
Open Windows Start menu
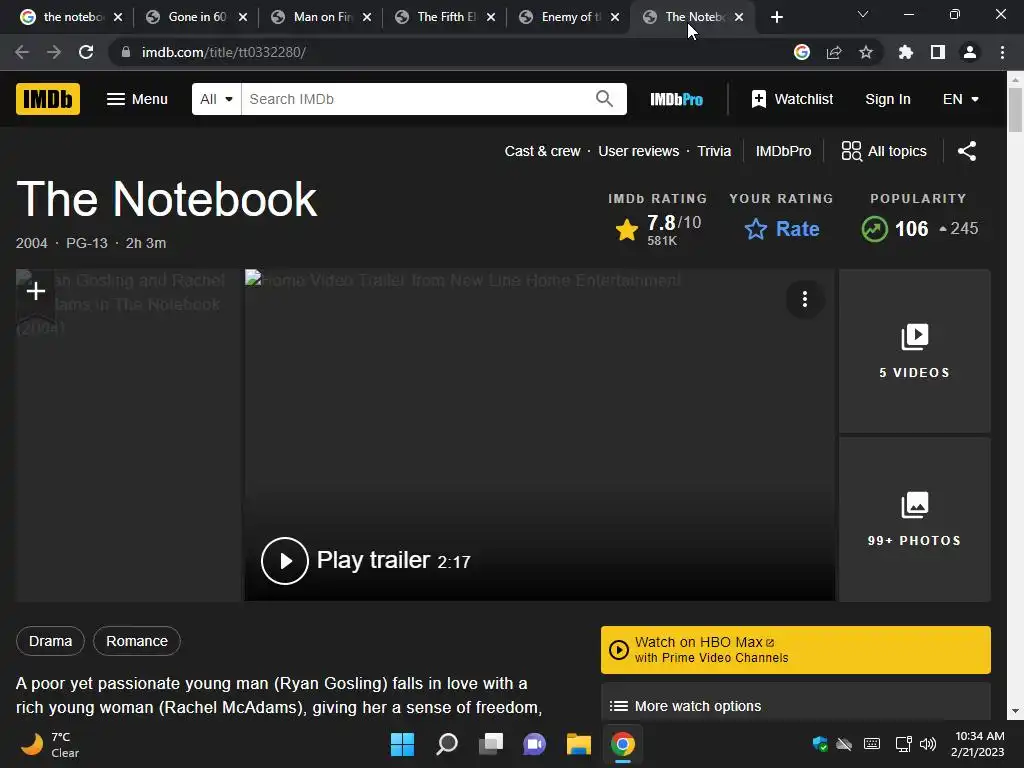[x=402, y=744]
